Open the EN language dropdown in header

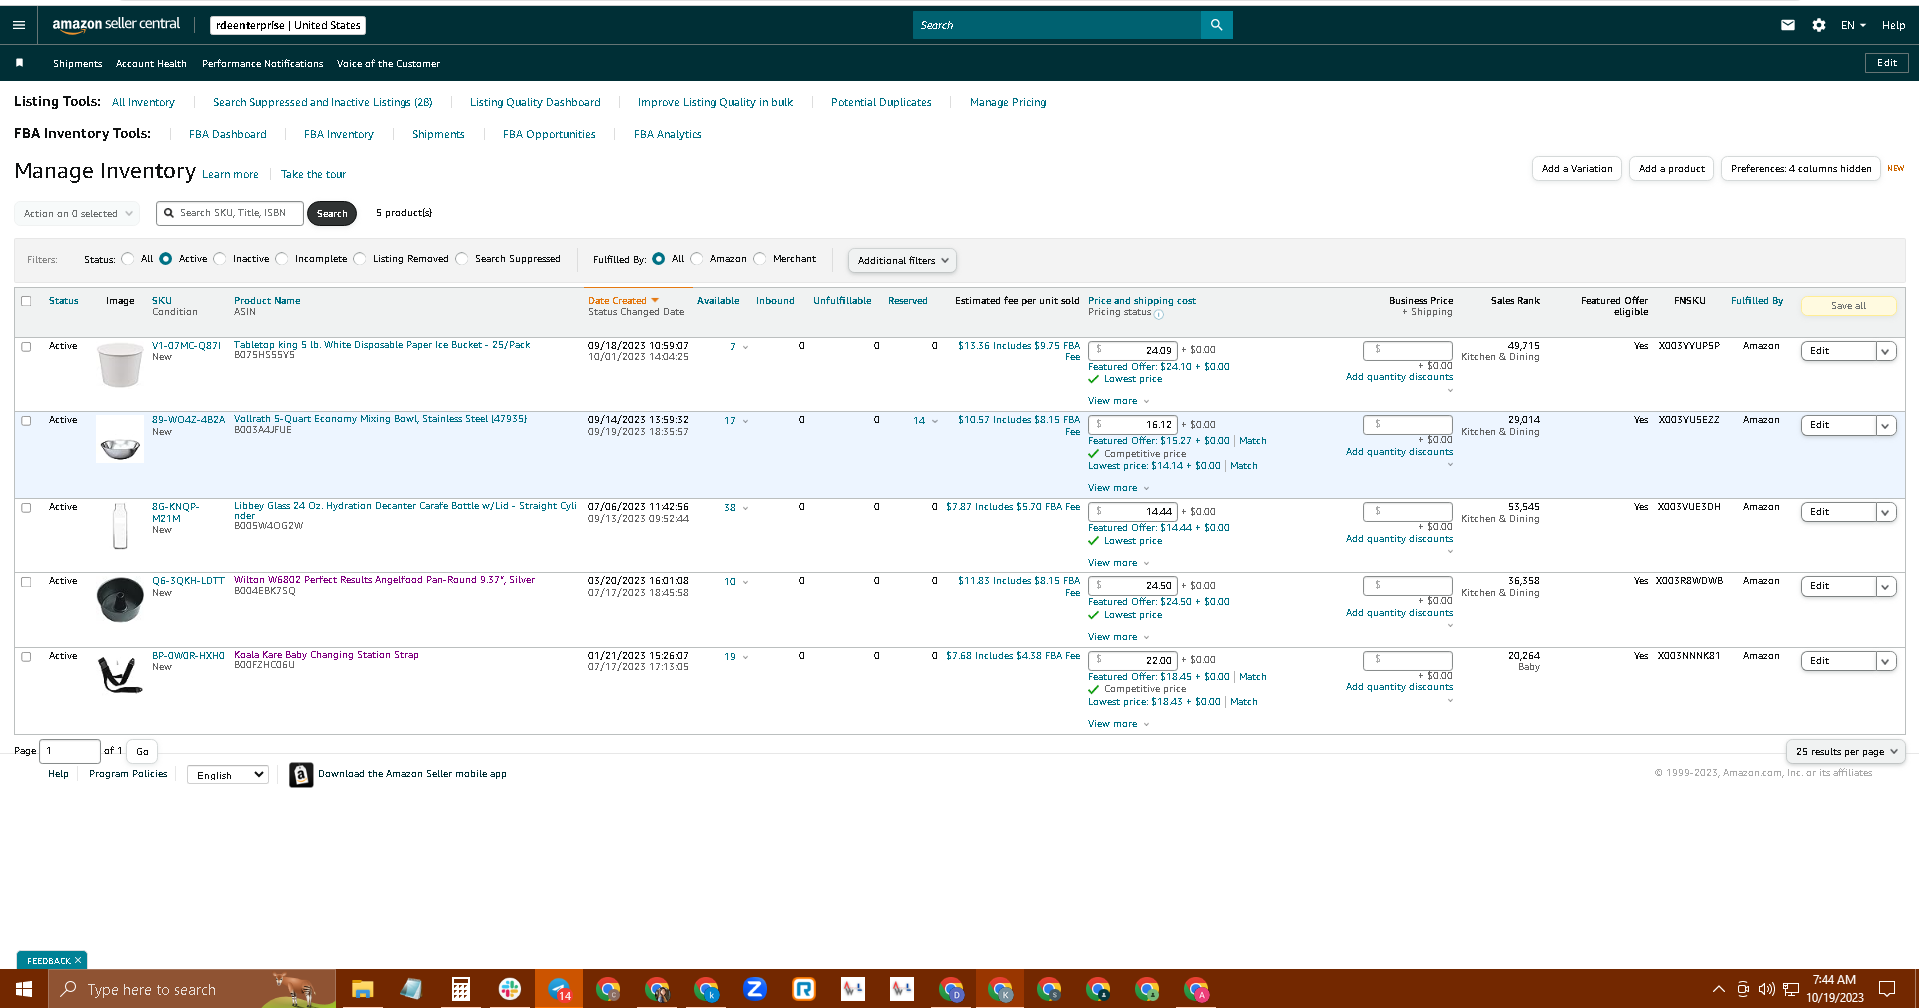click(1853, 25)
